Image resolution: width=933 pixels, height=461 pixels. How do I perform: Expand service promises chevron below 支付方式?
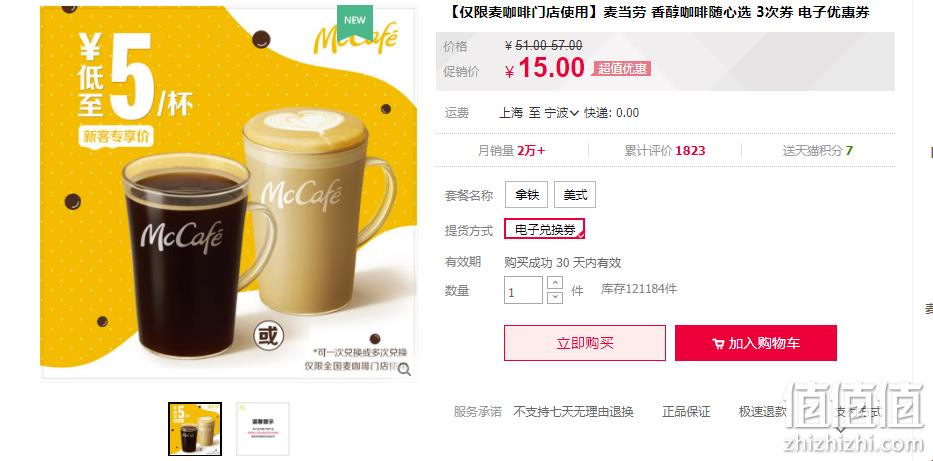tap(840, 428)
